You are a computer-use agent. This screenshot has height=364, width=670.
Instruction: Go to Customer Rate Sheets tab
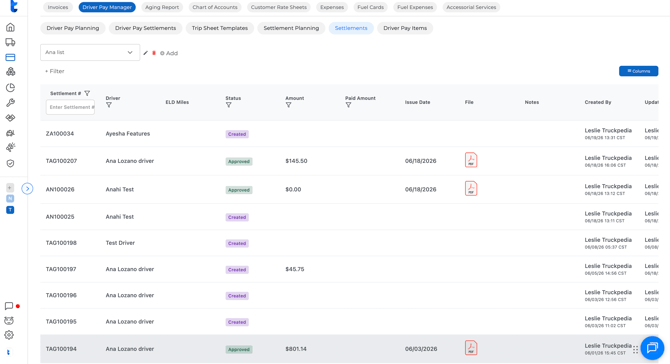279,7
